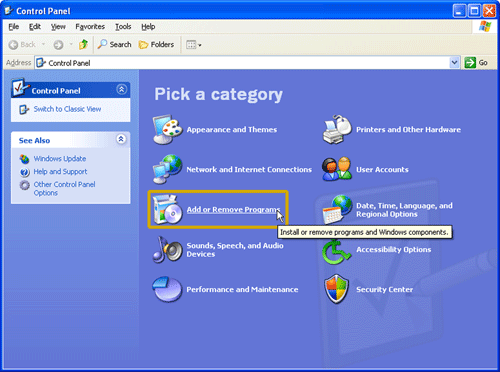The image size is (500, 372).
Task: Open Network and Internet Connections link
Action: click(249, 170)
